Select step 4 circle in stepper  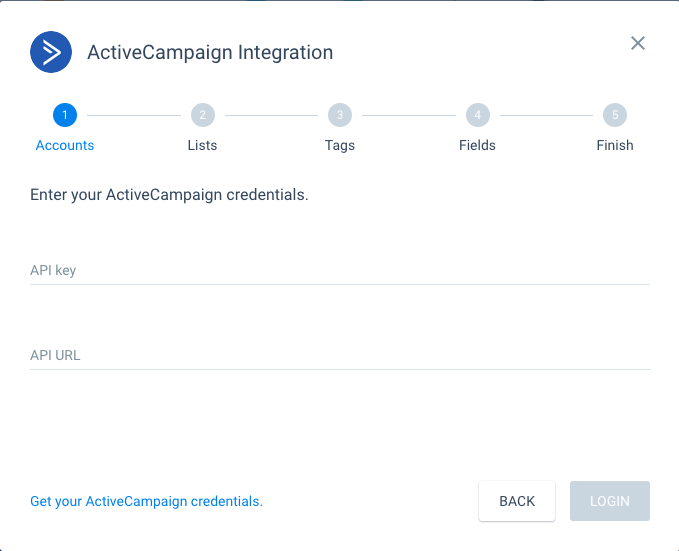tap(478, 115)
